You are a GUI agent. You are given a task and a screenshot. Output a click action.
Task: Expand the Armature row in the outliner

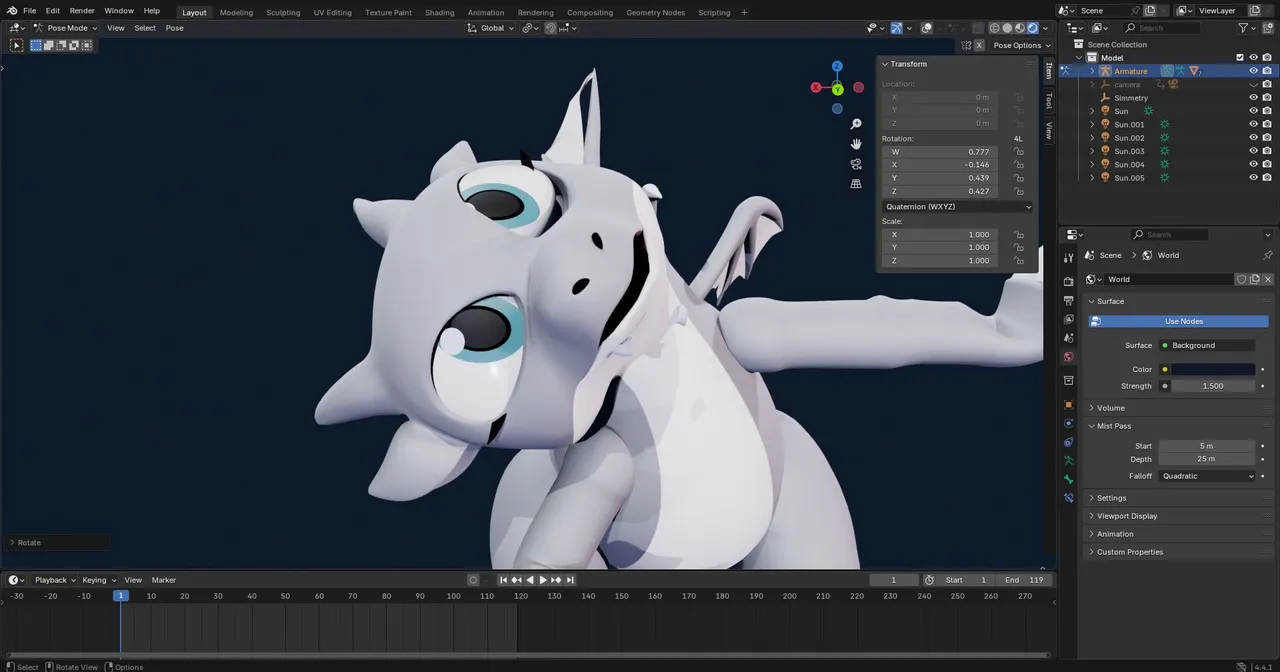tap(1092, 71)
